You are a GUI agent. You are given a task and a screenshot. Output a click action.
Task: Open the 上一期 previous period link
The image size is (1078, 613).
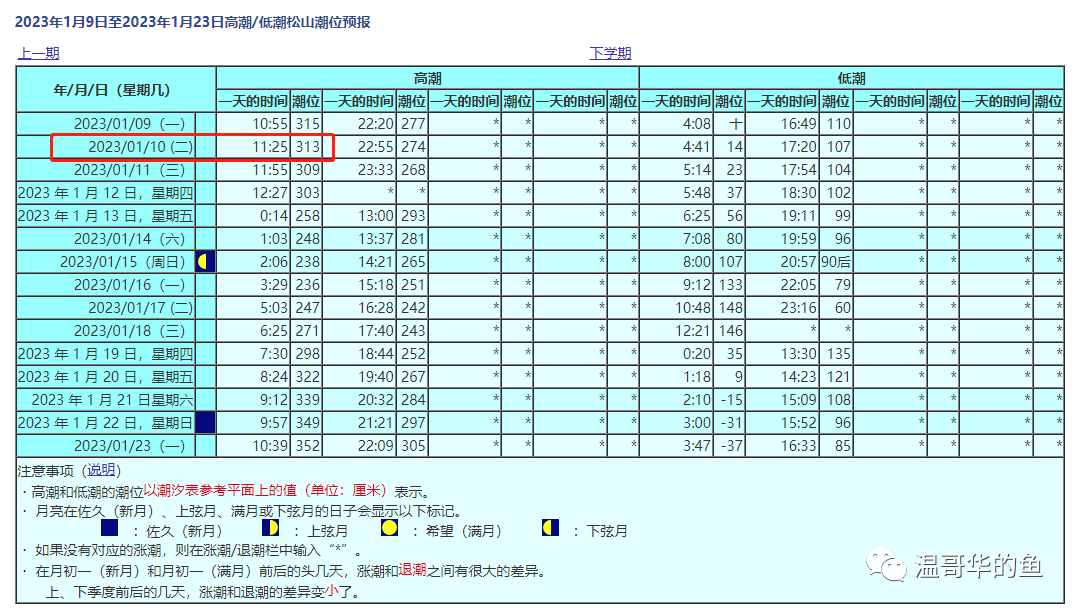38,54
